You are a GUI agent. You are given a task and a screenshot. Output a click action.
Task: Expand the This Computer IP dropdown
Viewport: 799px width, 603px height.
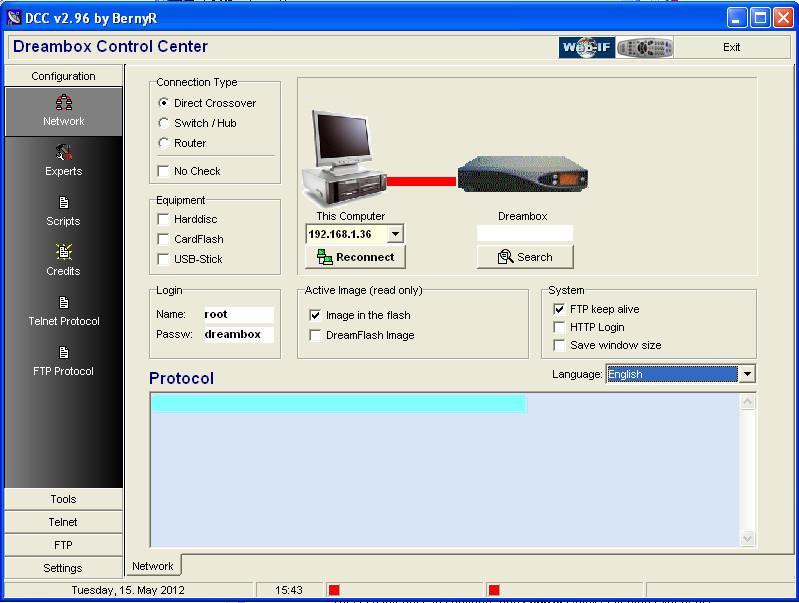(395, 234)
